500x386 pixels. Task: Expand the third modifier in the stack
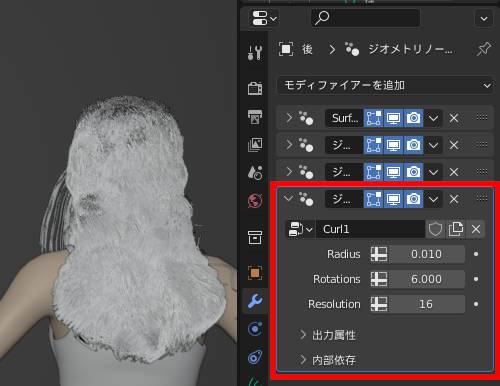[x=289, y=172]
